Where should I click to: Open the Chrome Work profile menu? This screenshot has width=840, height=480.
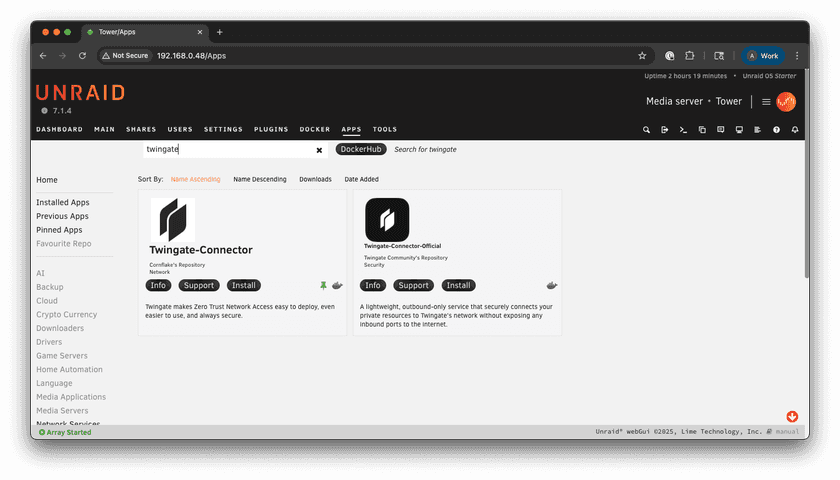[762, 56]
